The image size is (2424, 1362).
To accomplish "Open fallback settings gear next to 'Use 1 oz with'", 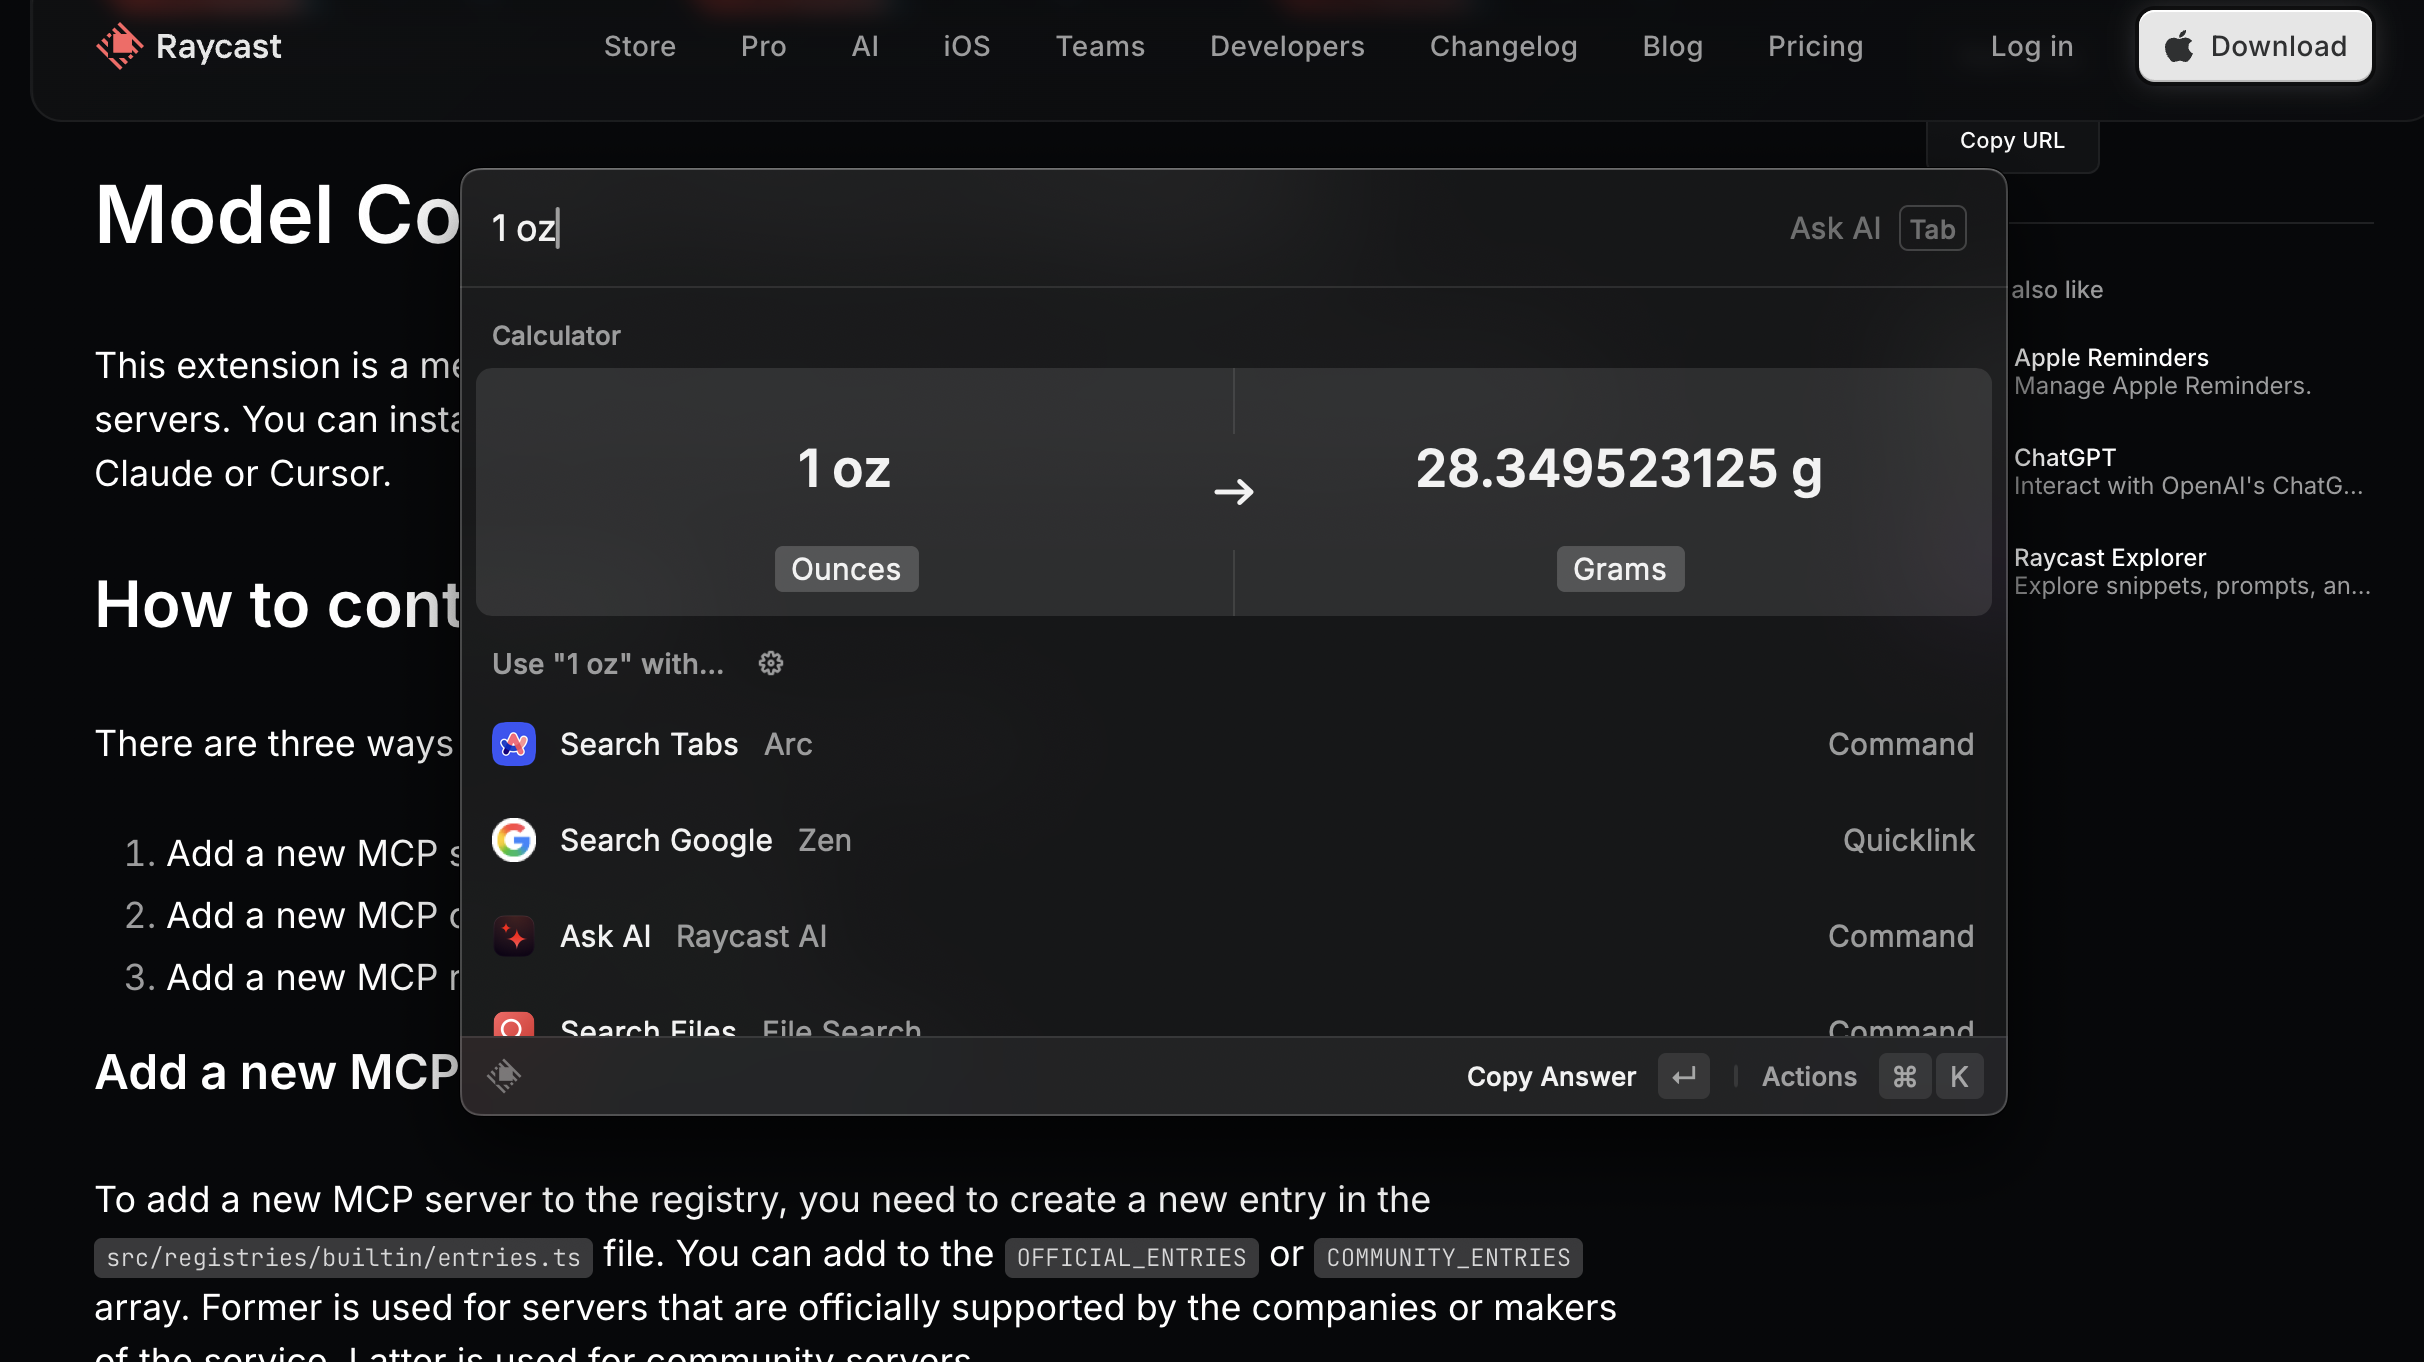I will tap(770, 663).
